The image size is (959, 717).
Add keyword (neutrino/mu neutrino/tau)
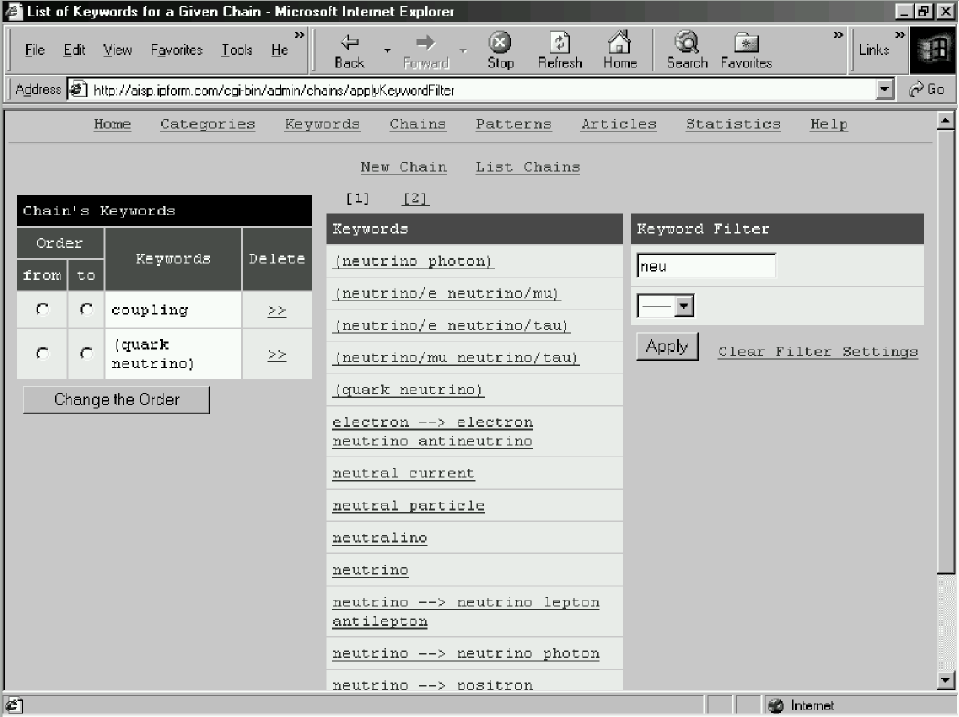pyautogui.click(x=456, y=358)
